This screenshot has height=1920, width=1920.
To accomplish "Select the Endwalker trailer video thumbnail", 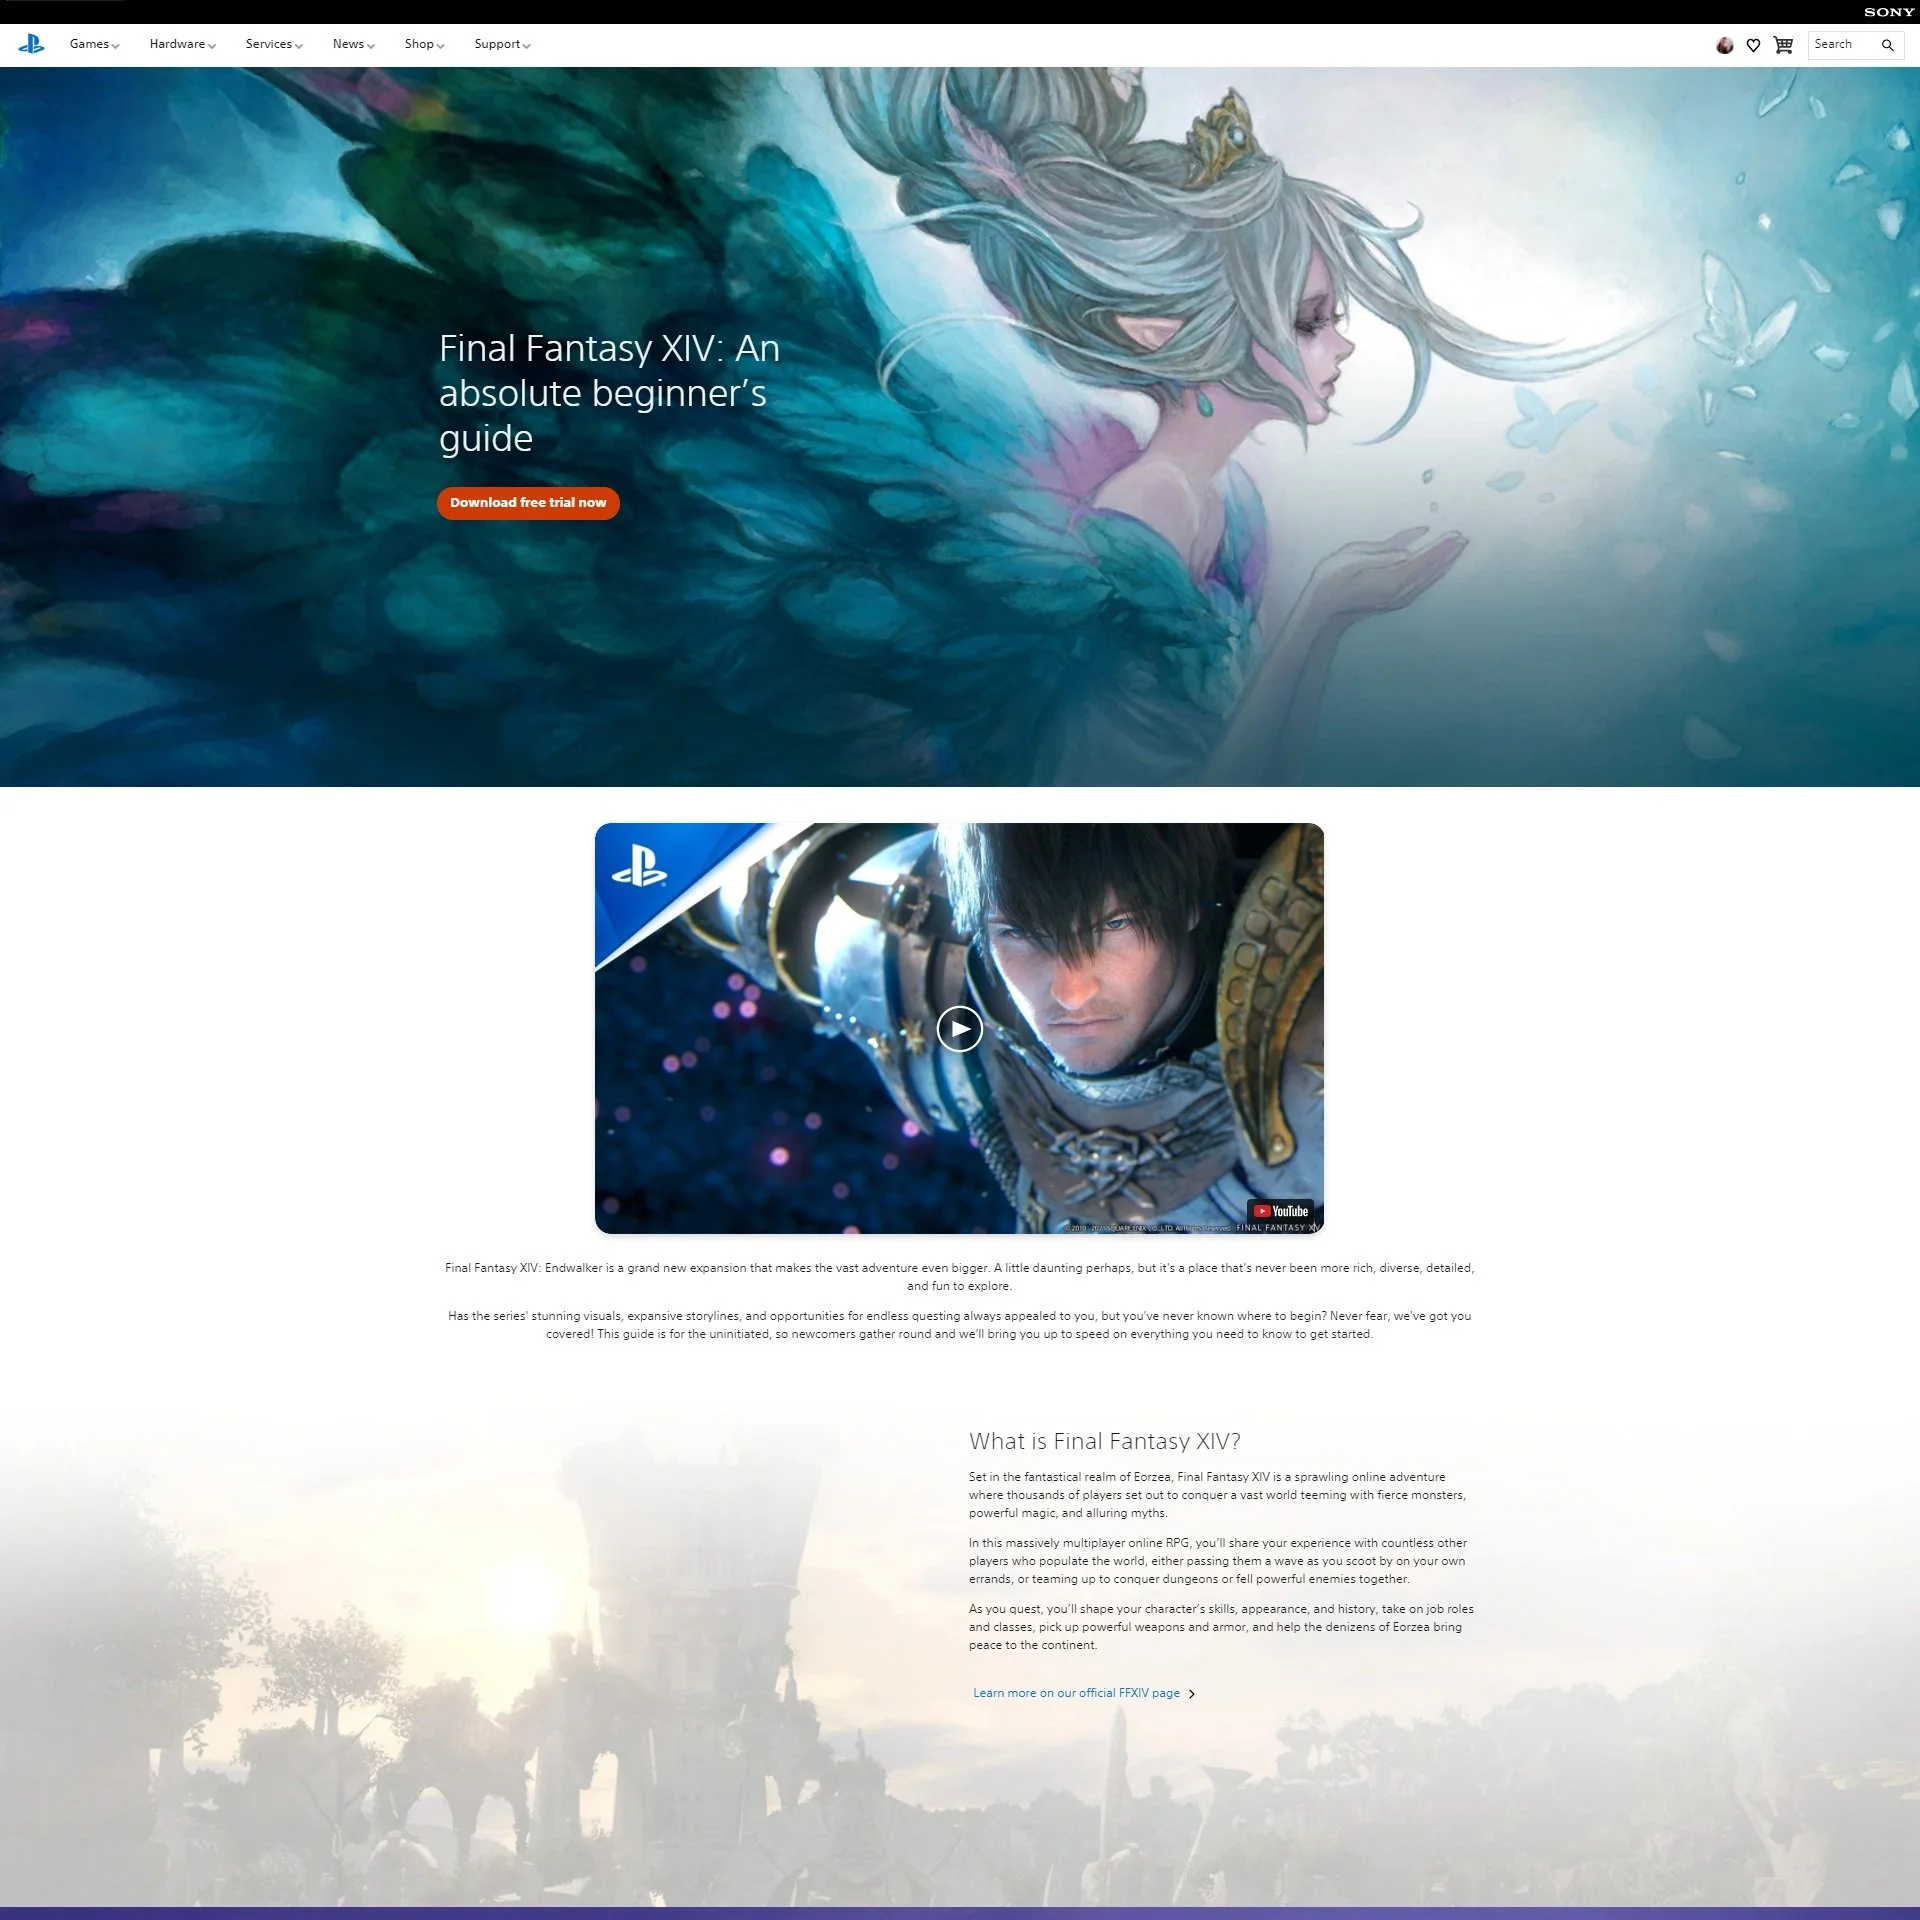I will (960, 1029).
